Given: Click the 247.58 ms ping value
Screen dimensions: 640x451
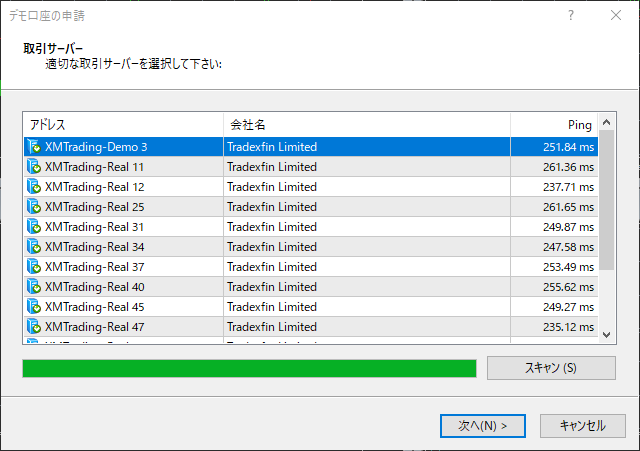Looking at the screenshot, I should tap(568, 247).
